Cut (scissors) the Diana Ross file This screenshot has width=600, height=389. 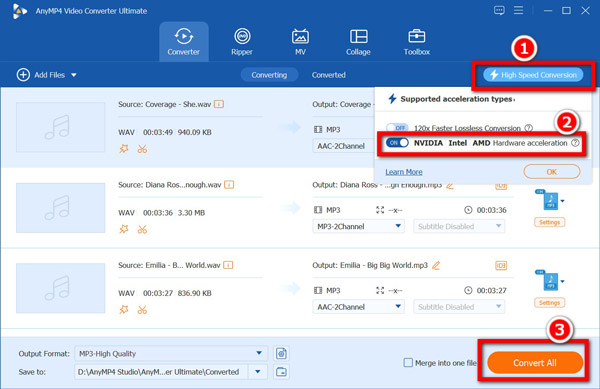[142, 229]
